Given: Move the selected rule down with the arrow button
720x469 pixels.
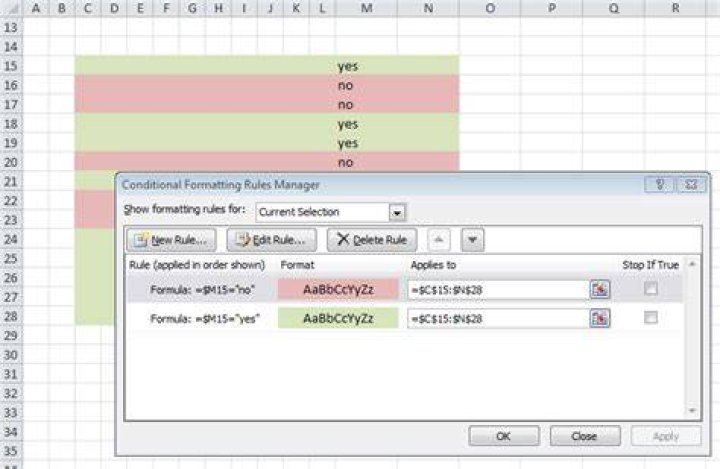Looking at the screenshot, I should (x=472, y=240).
